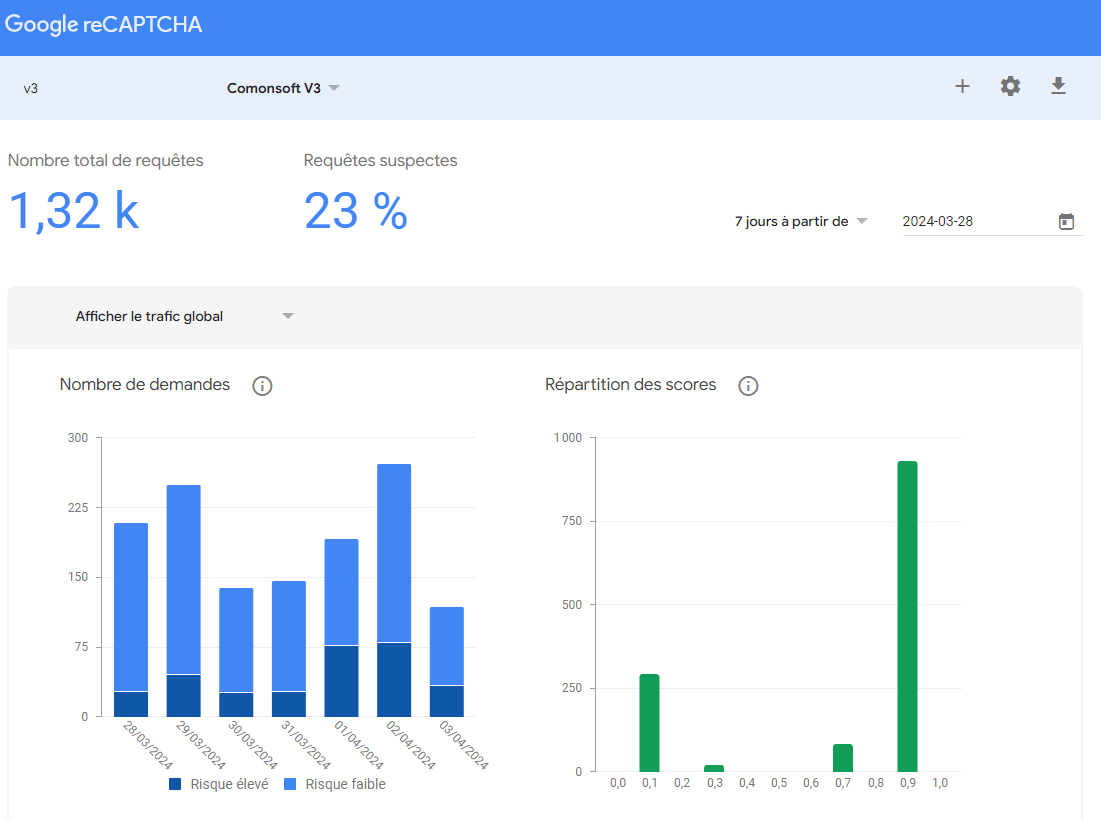Create a new site key with the plus icon

point(962,87)
